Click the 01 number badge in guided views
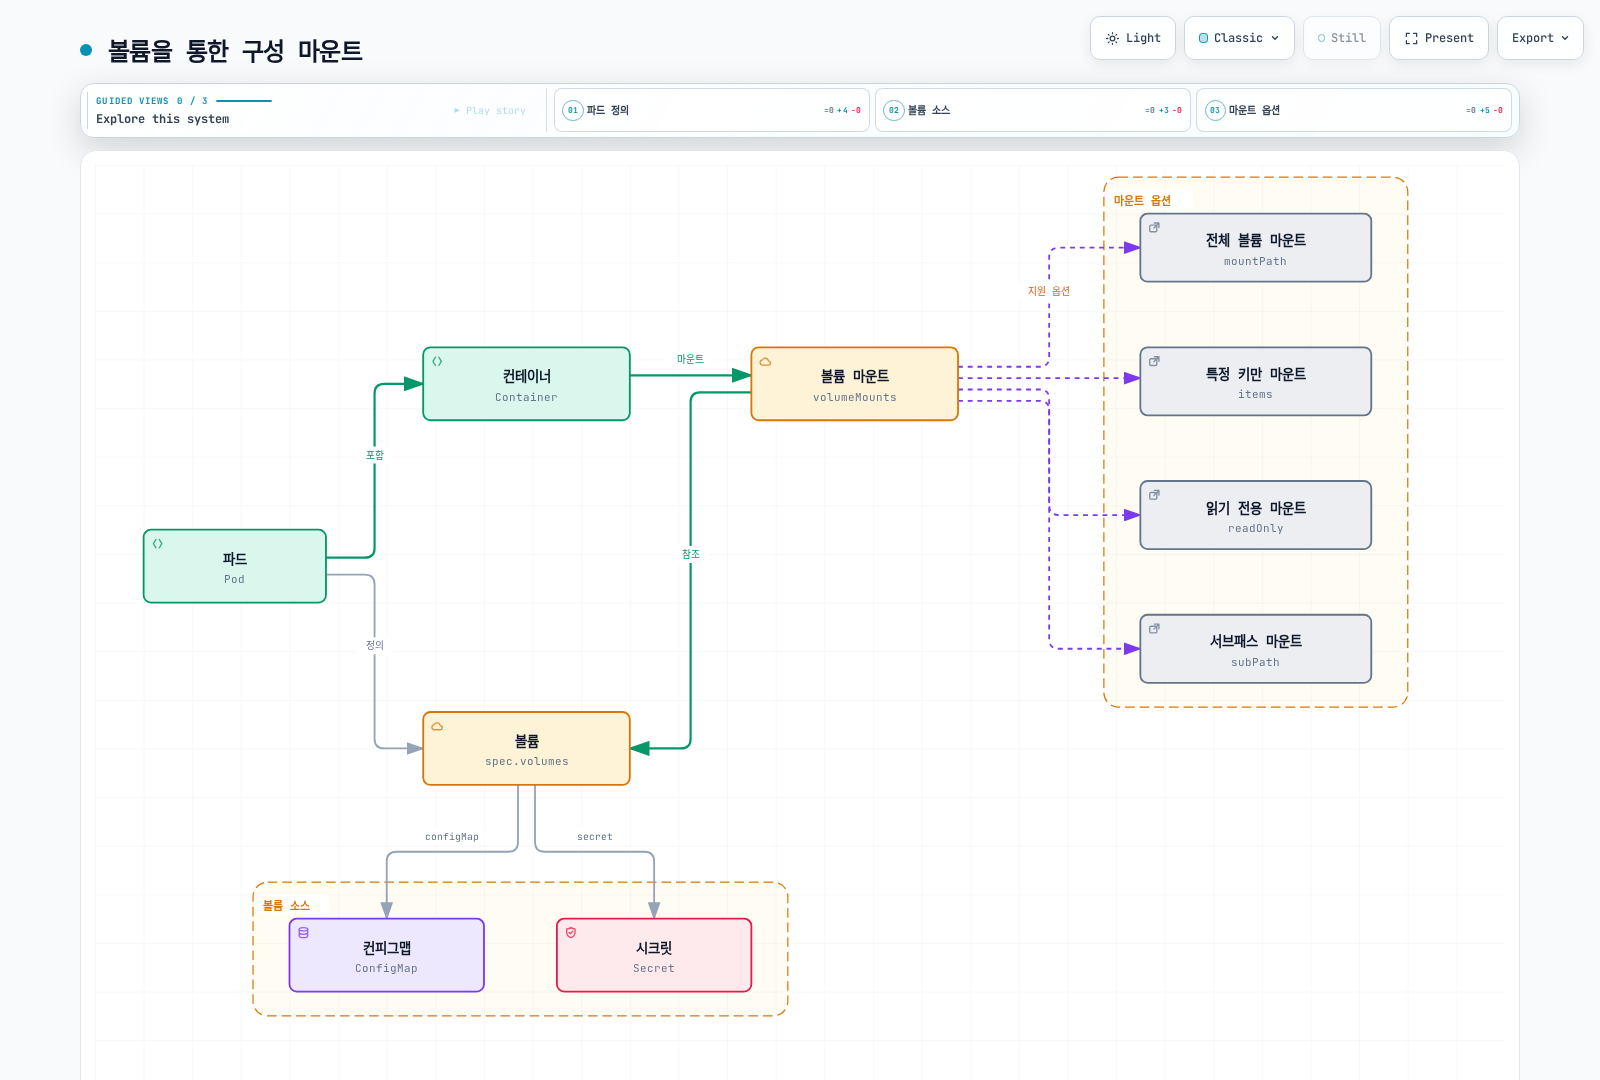 (x=573, y=110)
